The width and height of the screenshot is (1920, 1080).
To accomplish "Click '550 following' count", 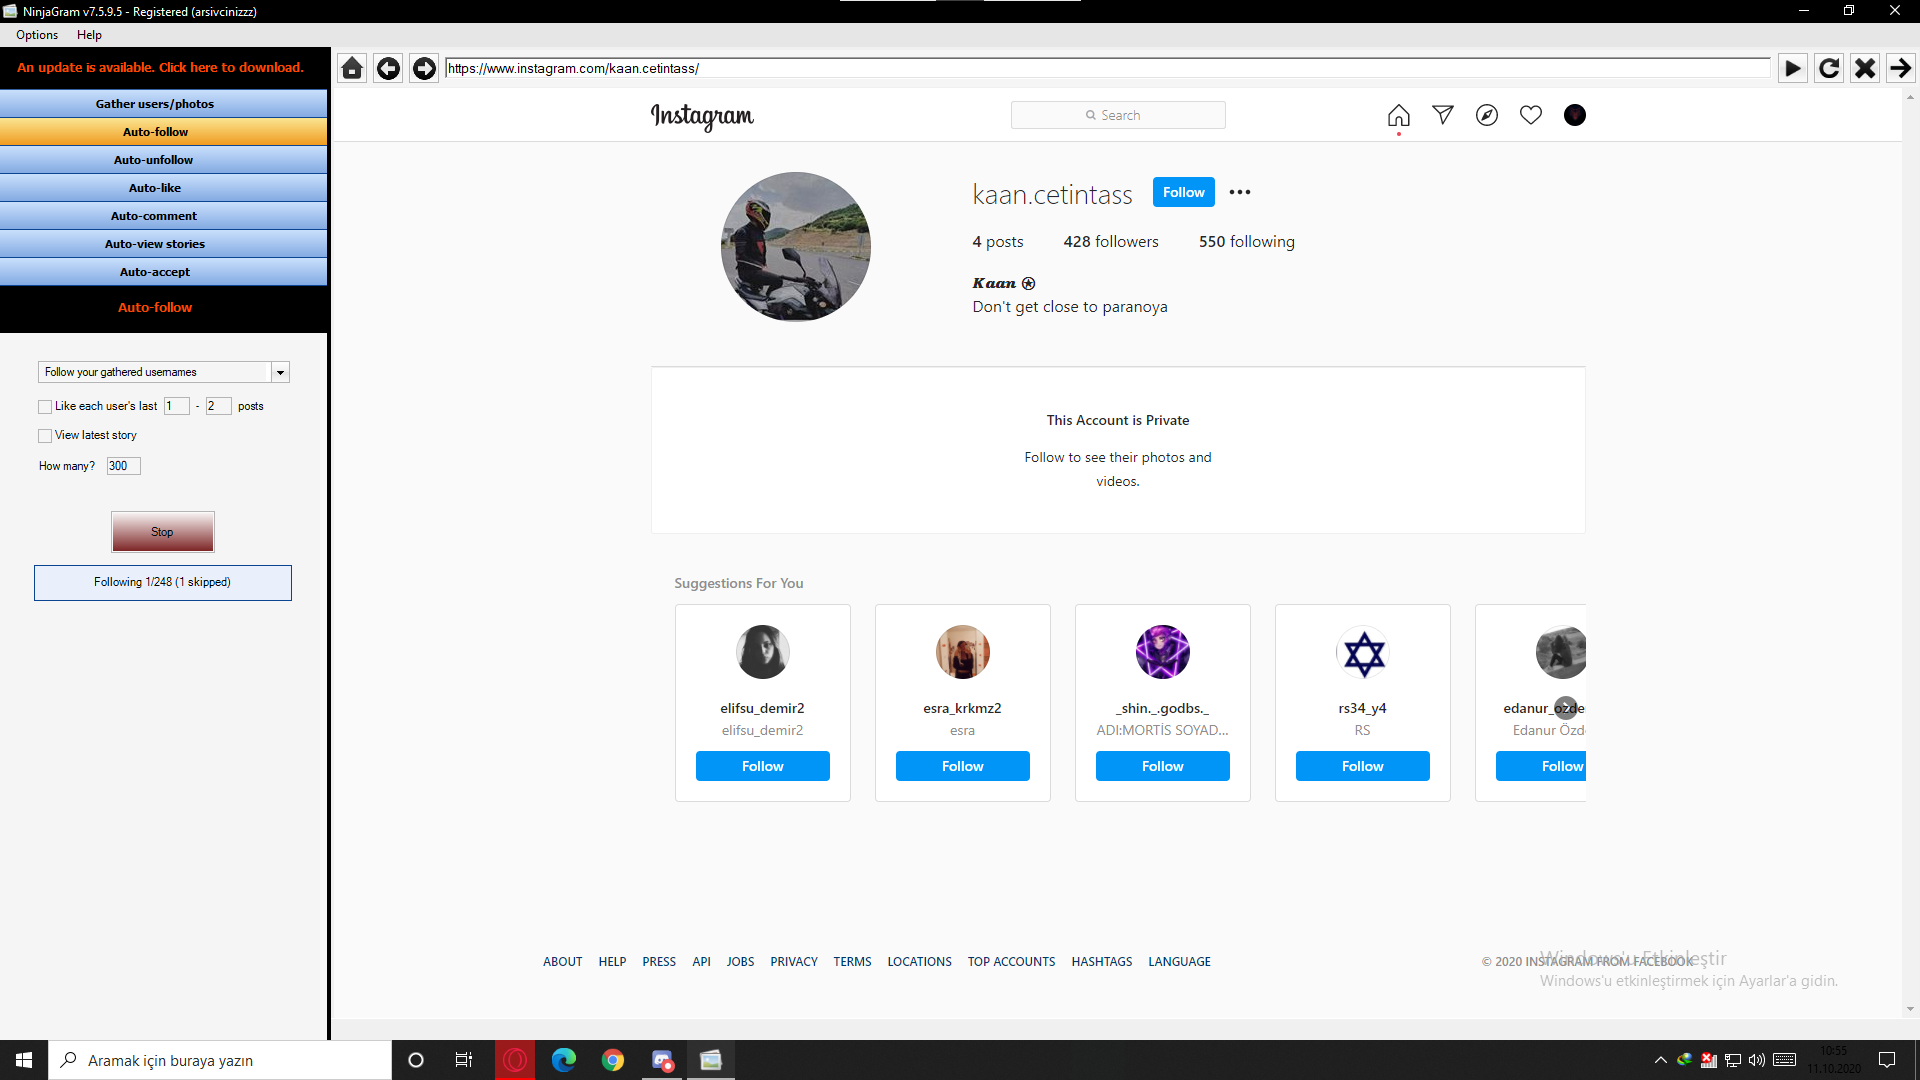I will point(1246,241).
